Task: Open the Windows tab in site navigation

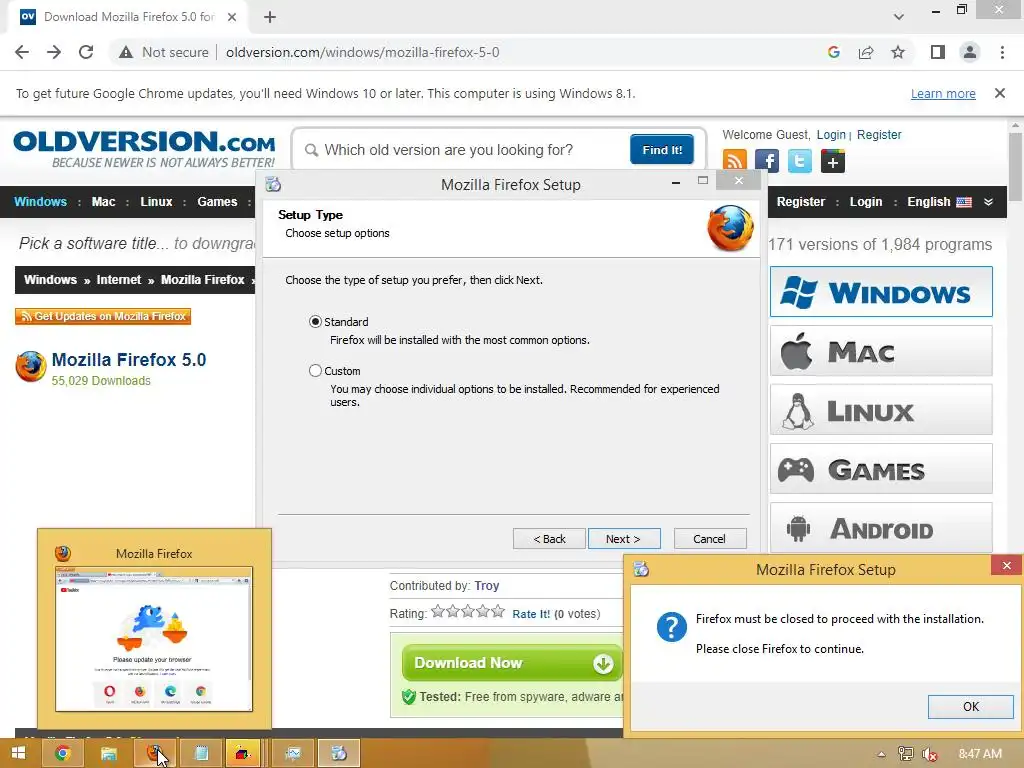Action: (40, 202)
